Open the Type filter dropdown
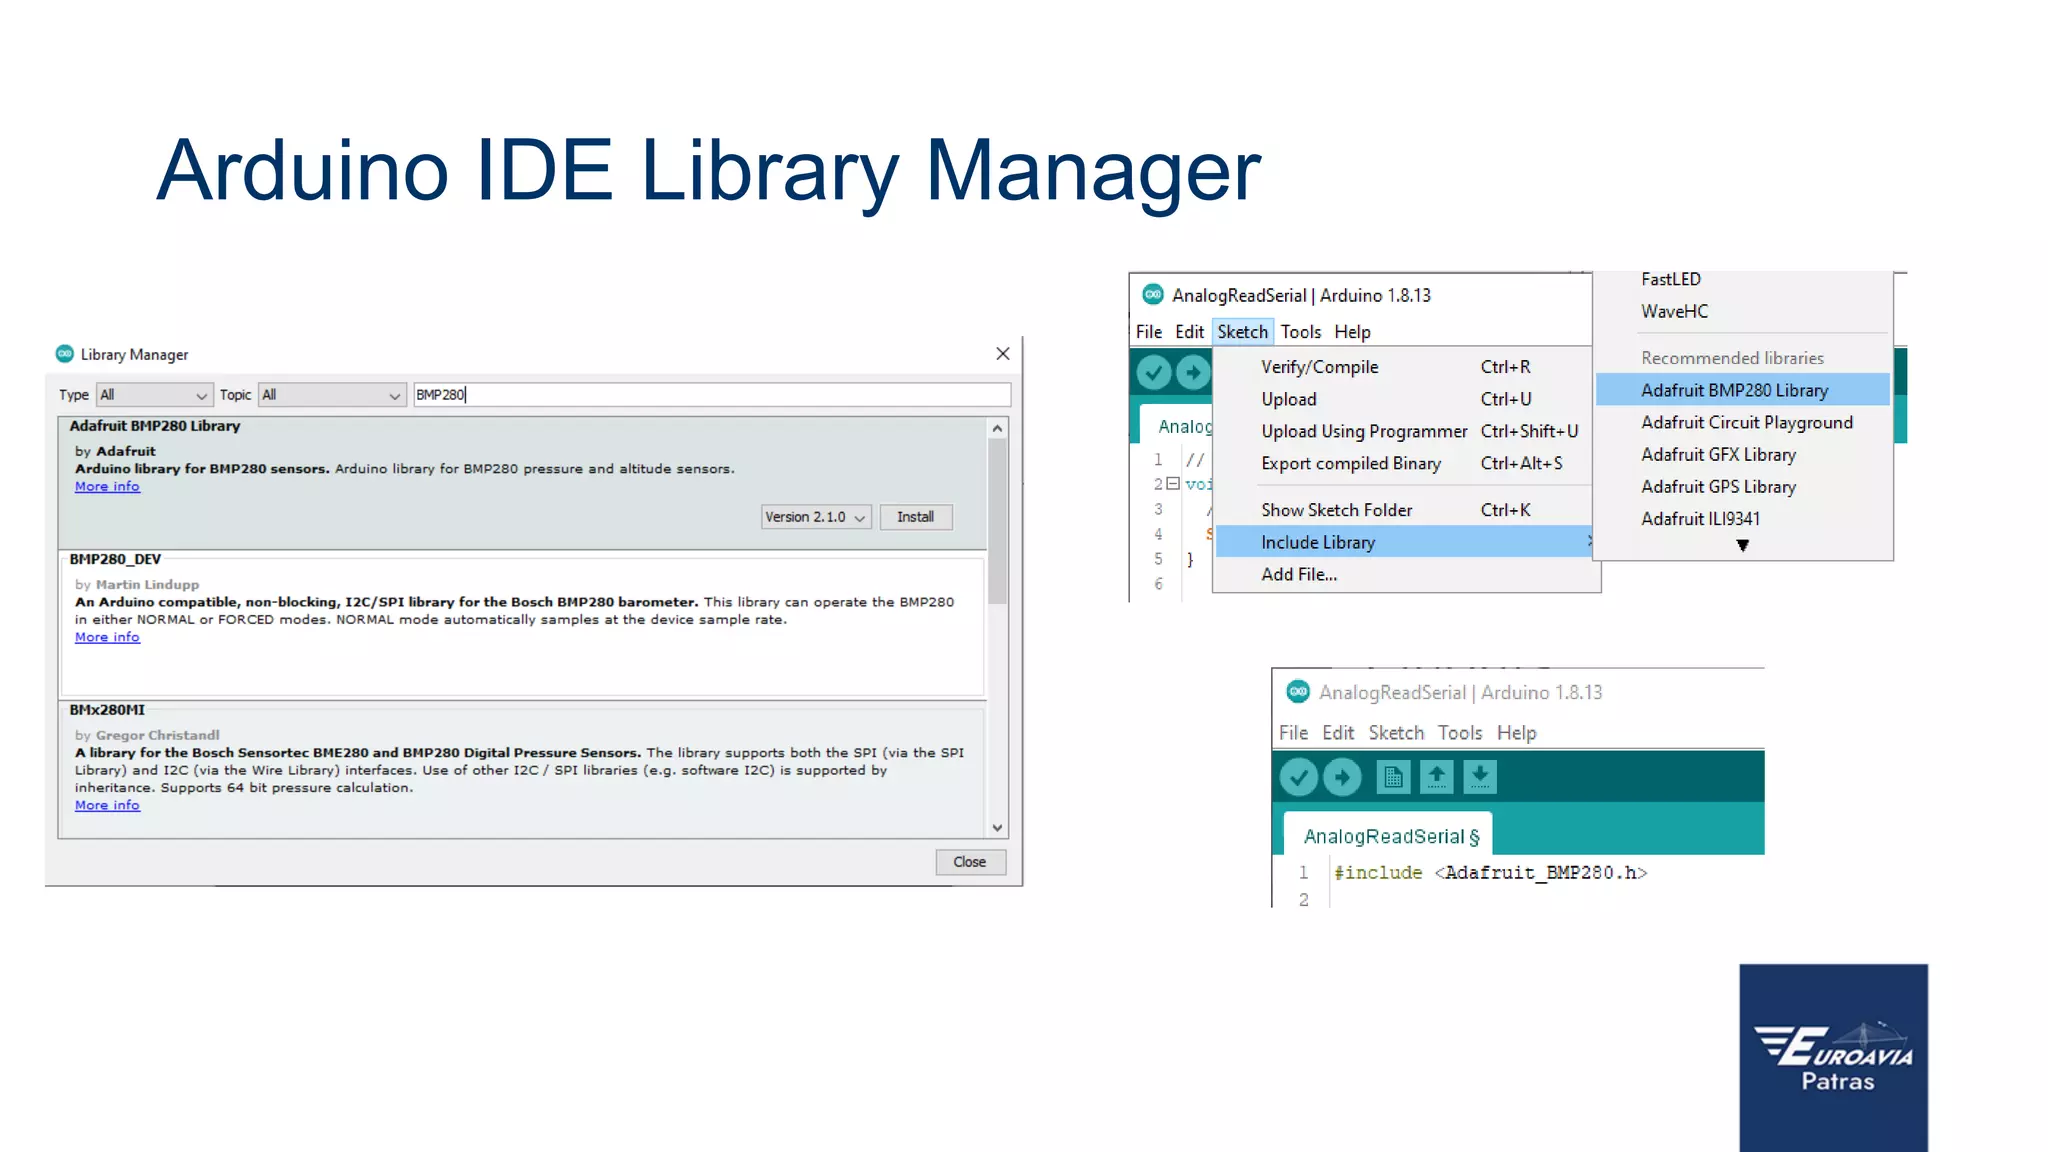 pos(154,395)
